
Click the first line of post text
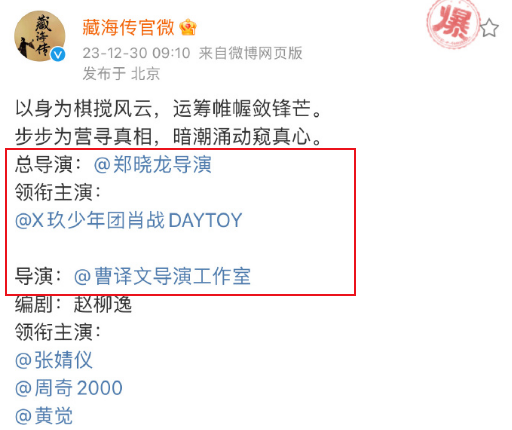tap(169, 109)
